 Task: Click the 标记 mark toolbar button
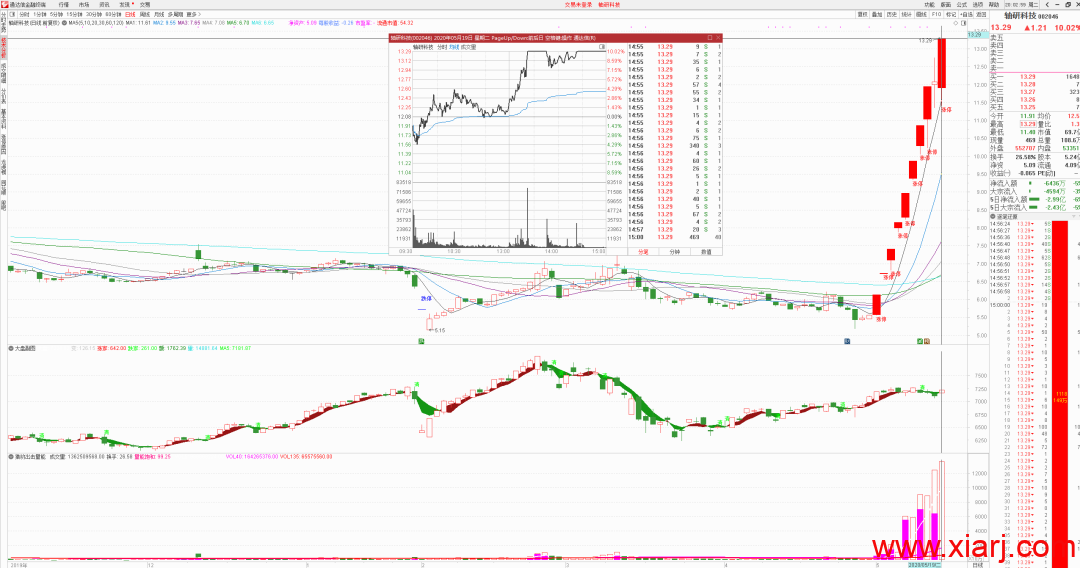pyautogui.click(x=951, y=14)
